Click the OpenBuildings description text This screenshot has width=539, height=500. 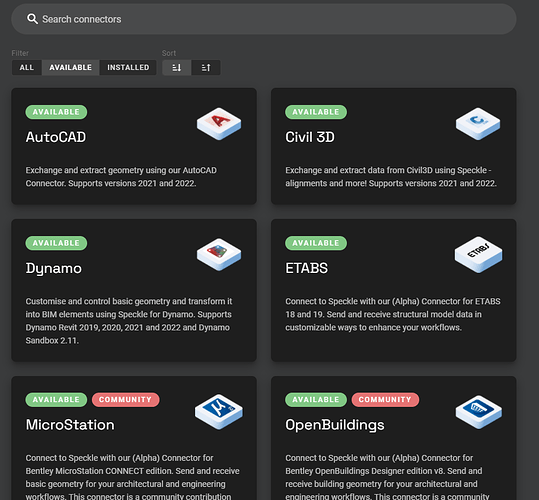pos(387,476)
